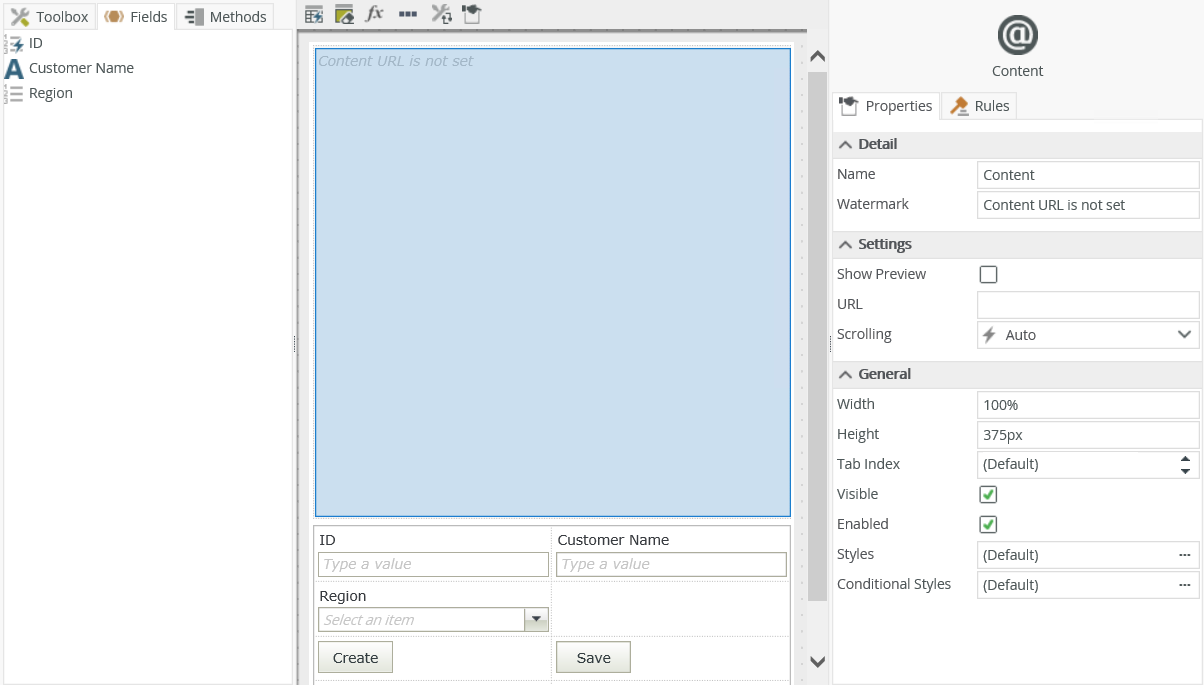This screenshot has width=1204, height=685.
Task: Click the auto-generate table toolbar icon
Action: 314,14
